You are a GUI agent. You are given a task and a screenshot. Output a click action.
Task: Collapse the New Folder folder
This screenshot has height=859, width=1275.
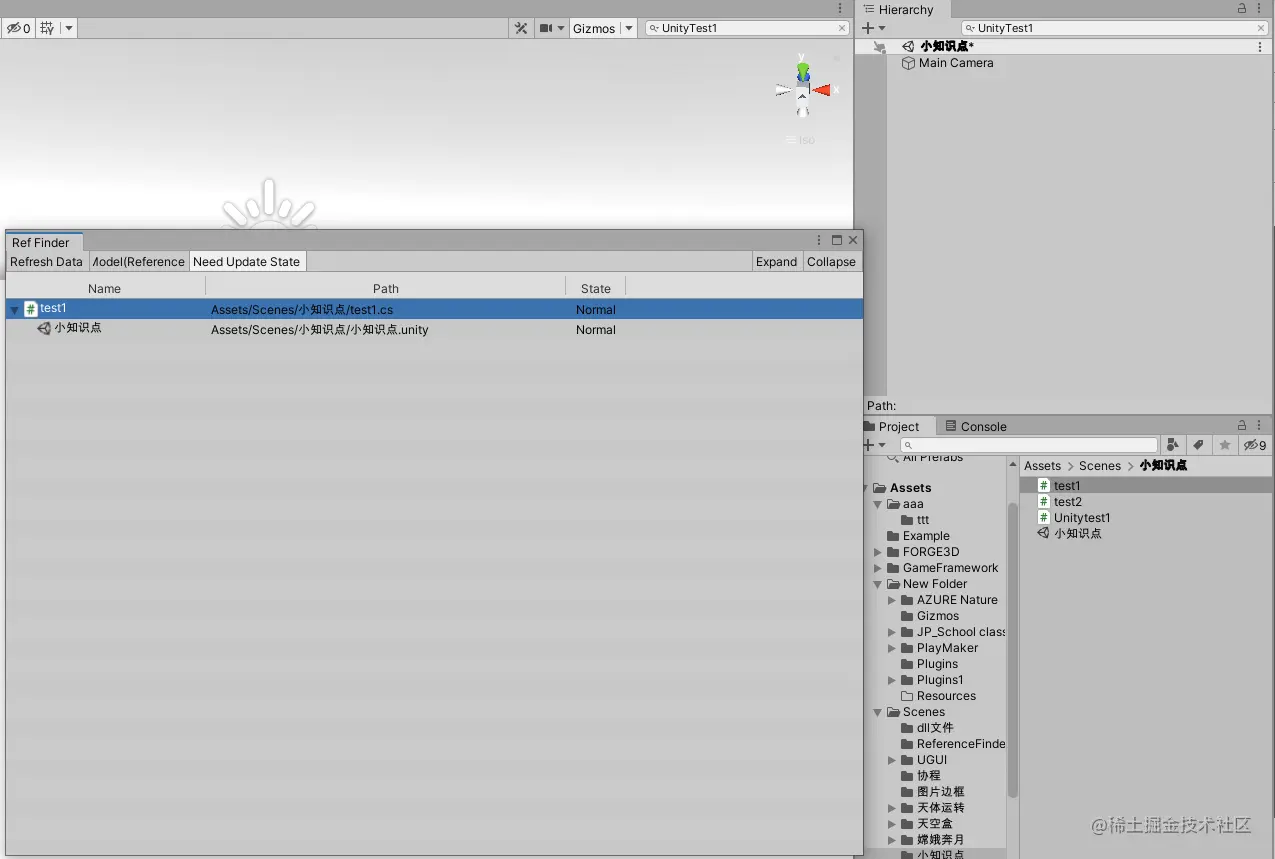click(x=878, y=584)
